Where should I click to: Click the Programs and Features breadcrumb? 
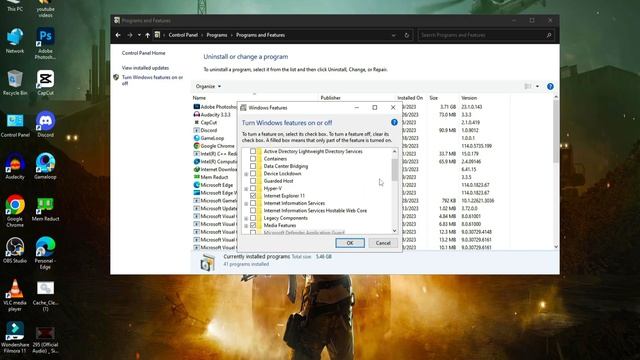pyautogui.click(x=260, y=35)
